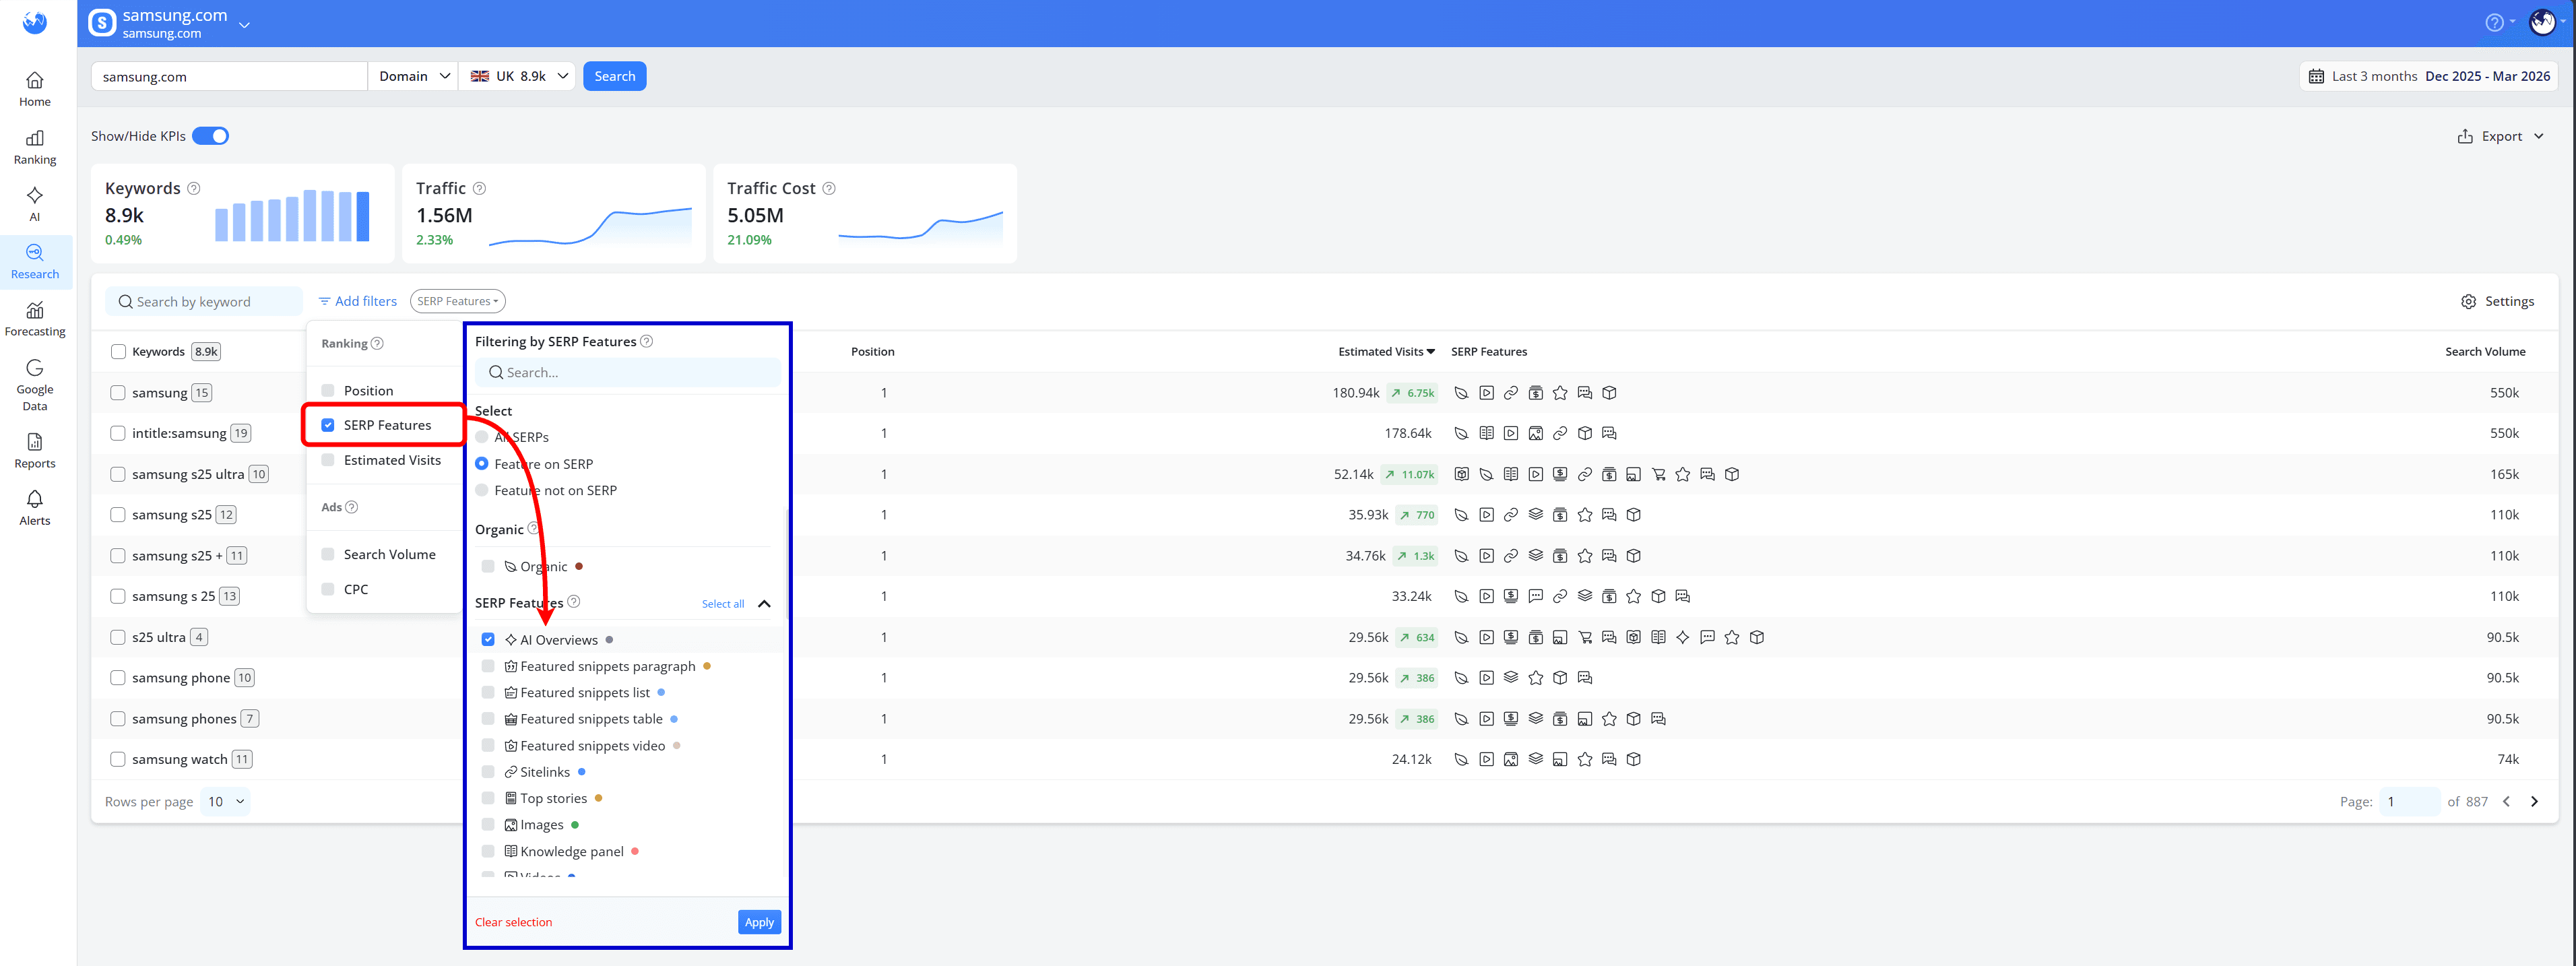Image resolution: width=2576 pixels, height=966 pixels.
Task: Click the Clear selection link
Action: 513,921
